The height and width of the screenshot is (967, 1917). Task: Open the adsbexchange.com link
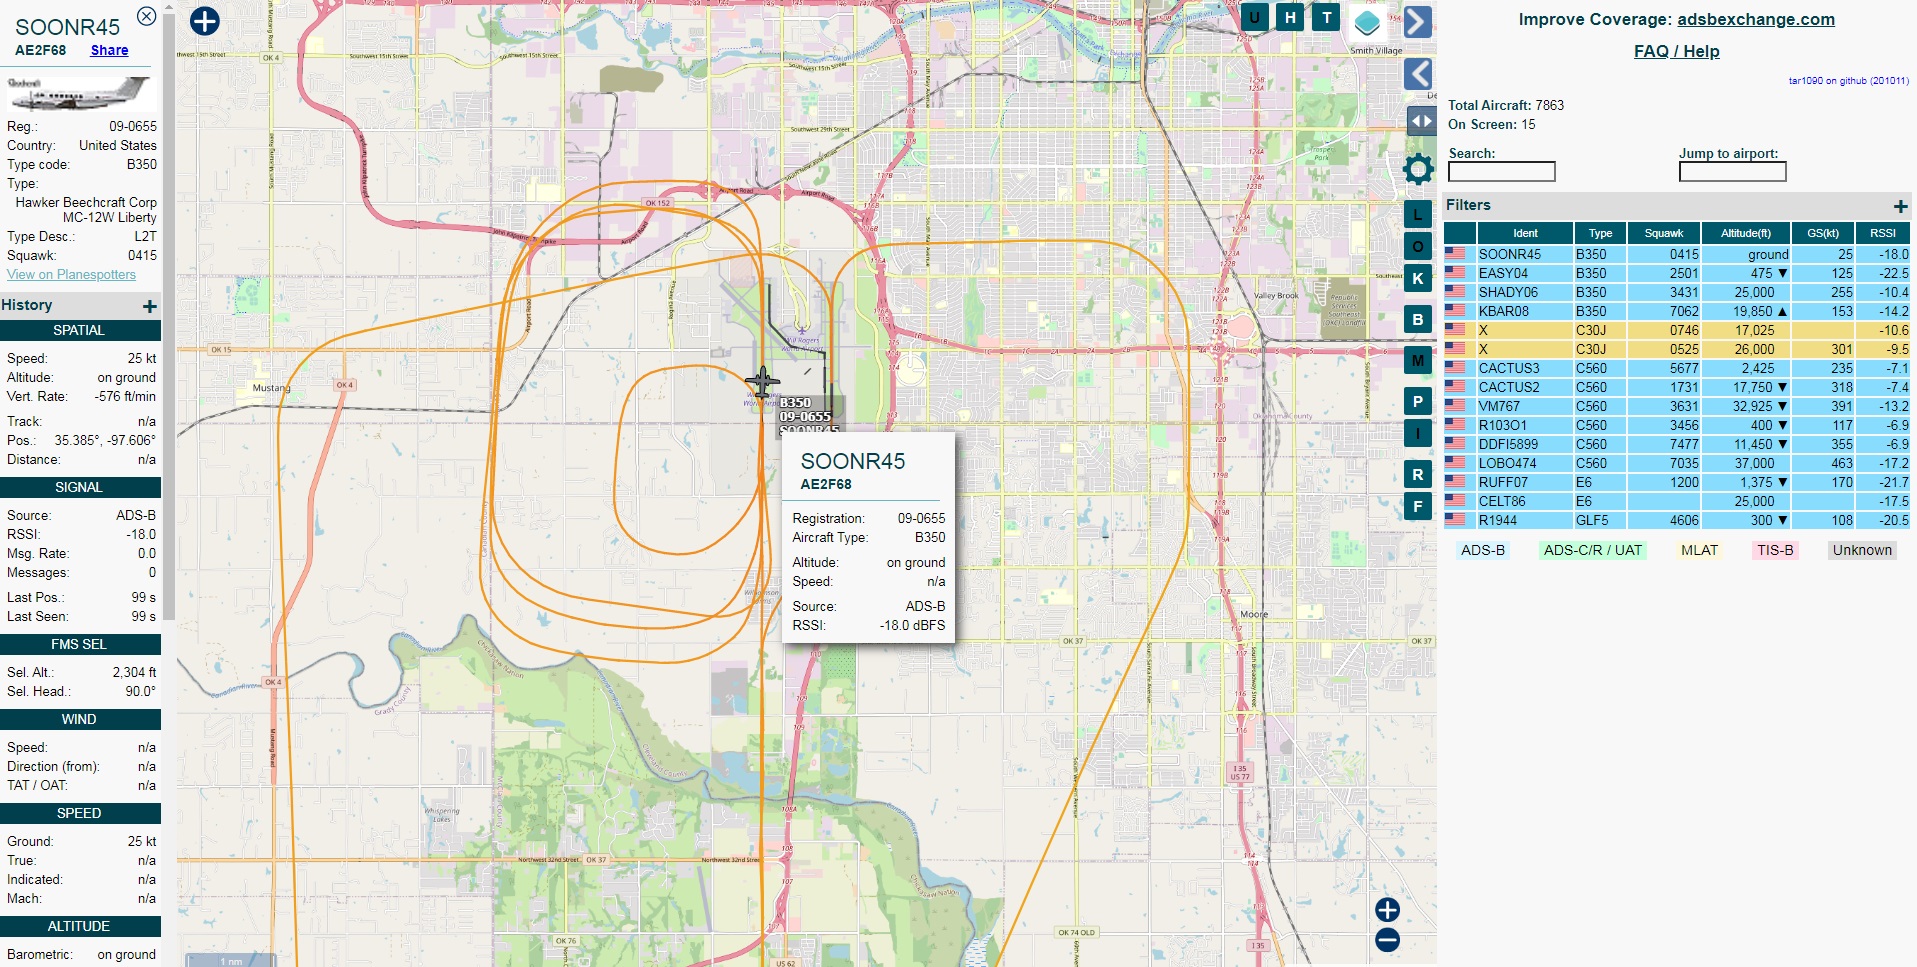click(x=1755, y=19)
